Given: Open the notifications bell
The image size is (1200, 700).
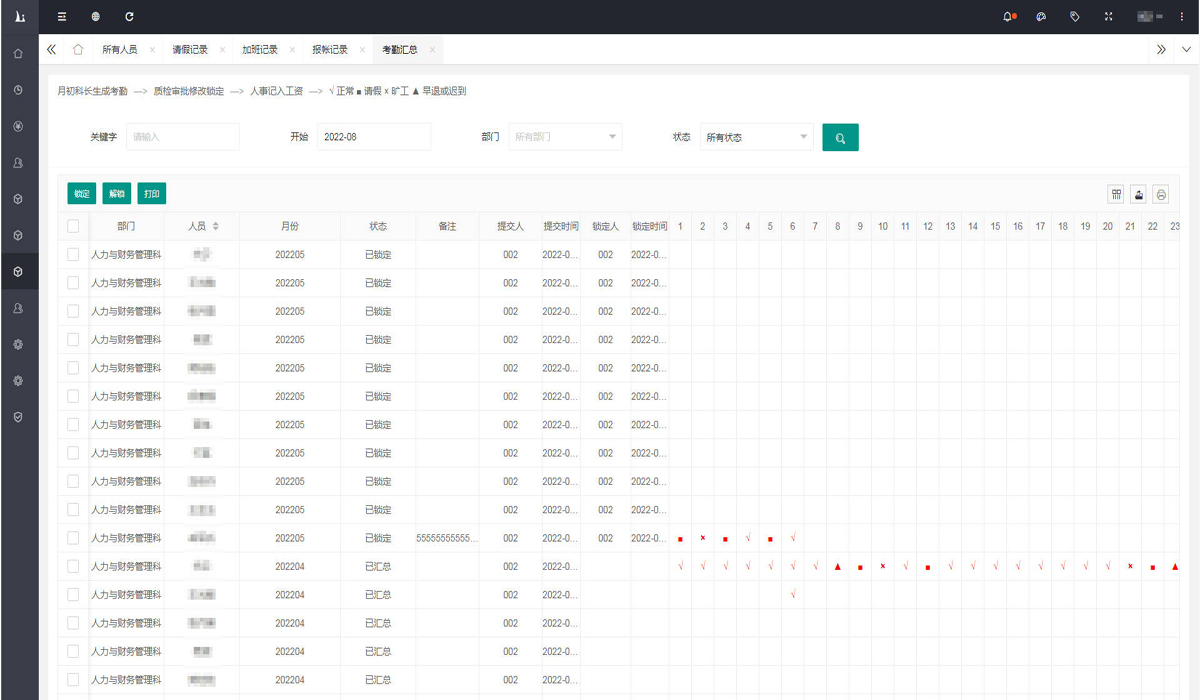Looking at the screenshot, I should pyautogui.click(x=1008, y=17).
